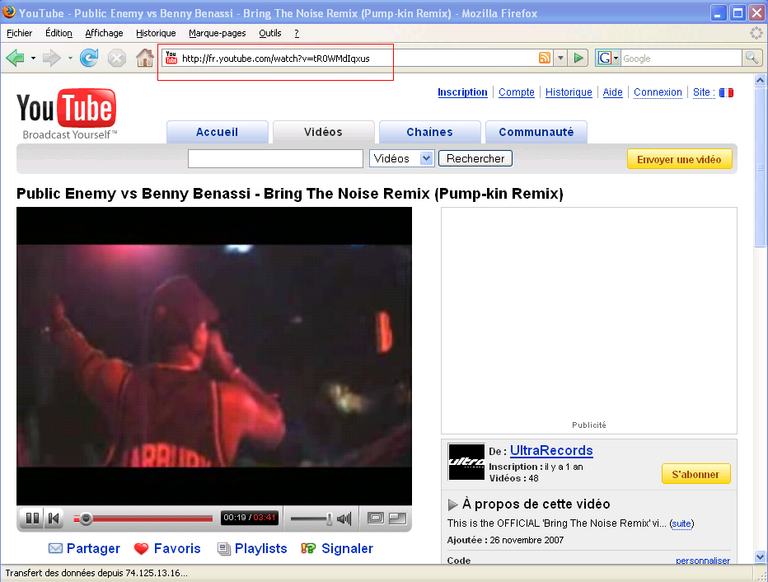Click the YouTube logo
Image resolution: width=768 pixels, height=582 pixels.
point(67,114)
